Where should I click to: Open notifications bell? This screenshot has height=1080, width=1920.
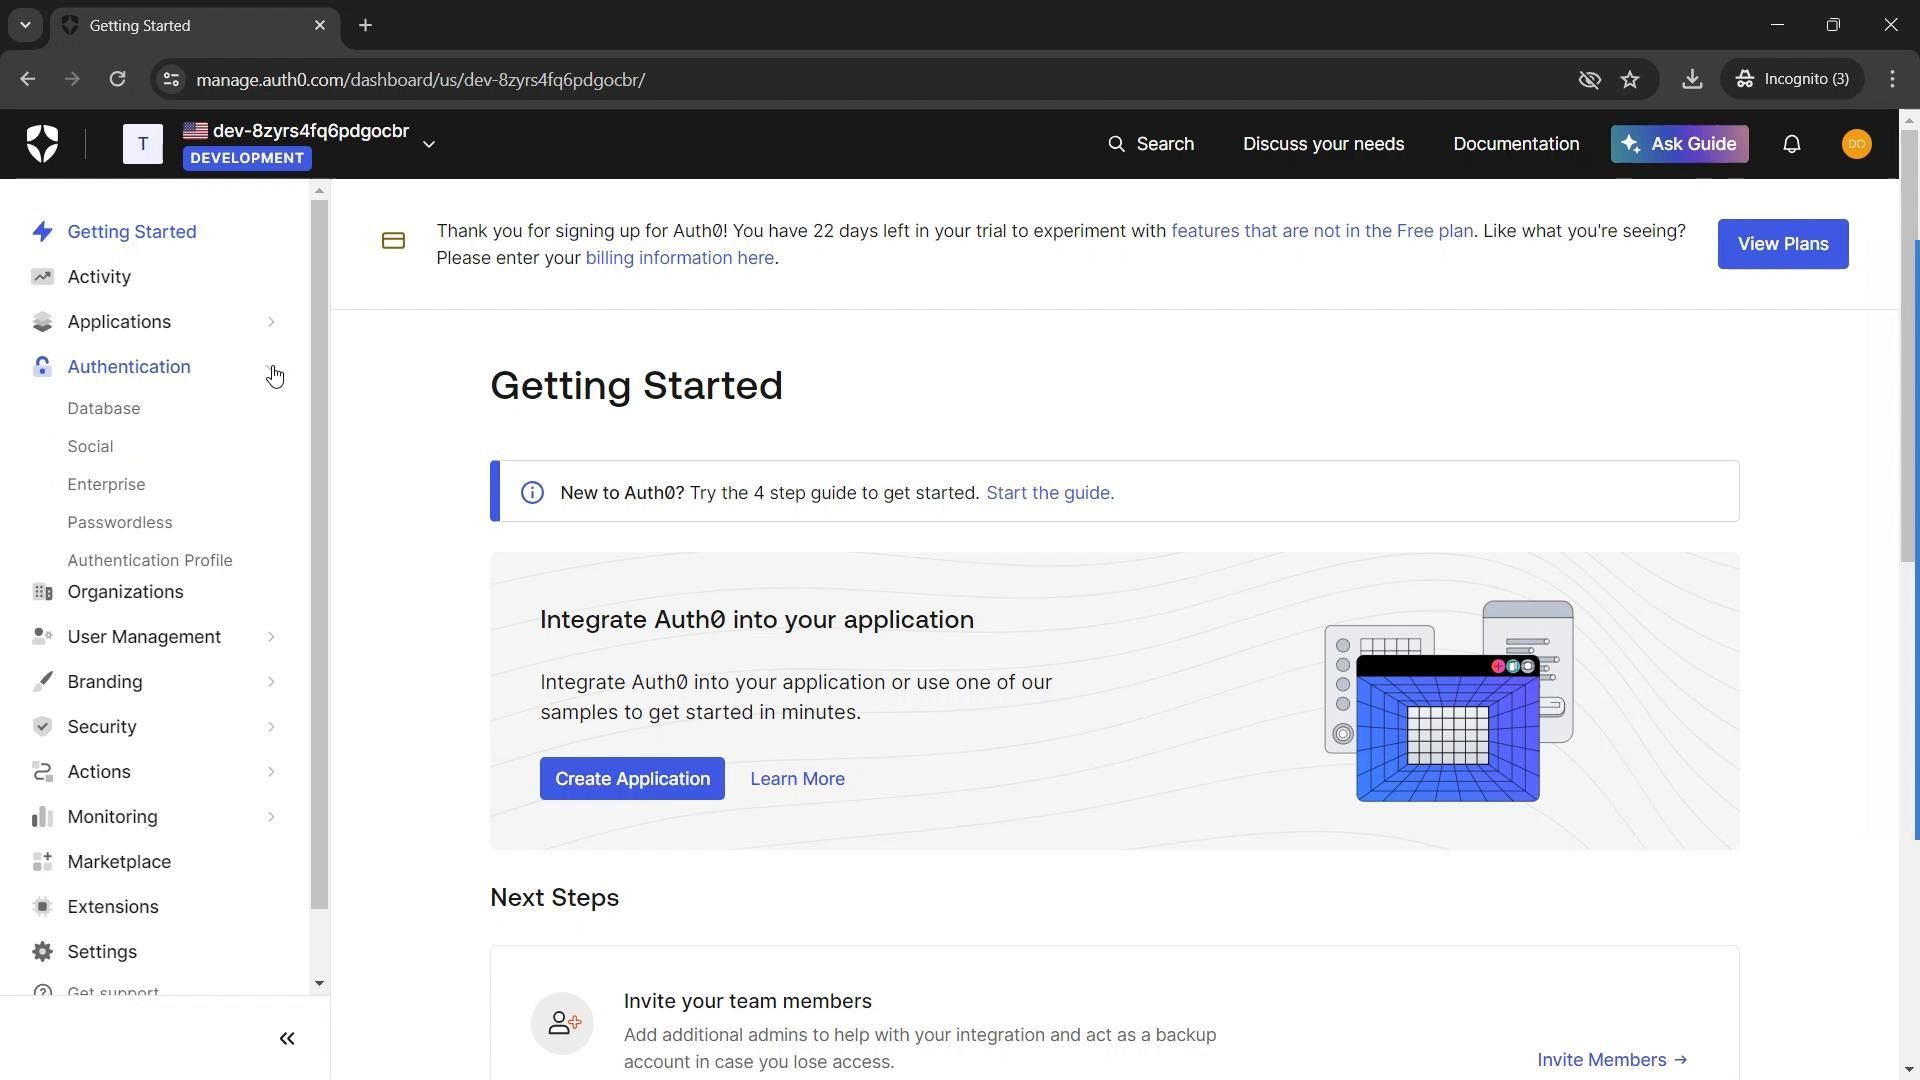[x=1791, y=144]
